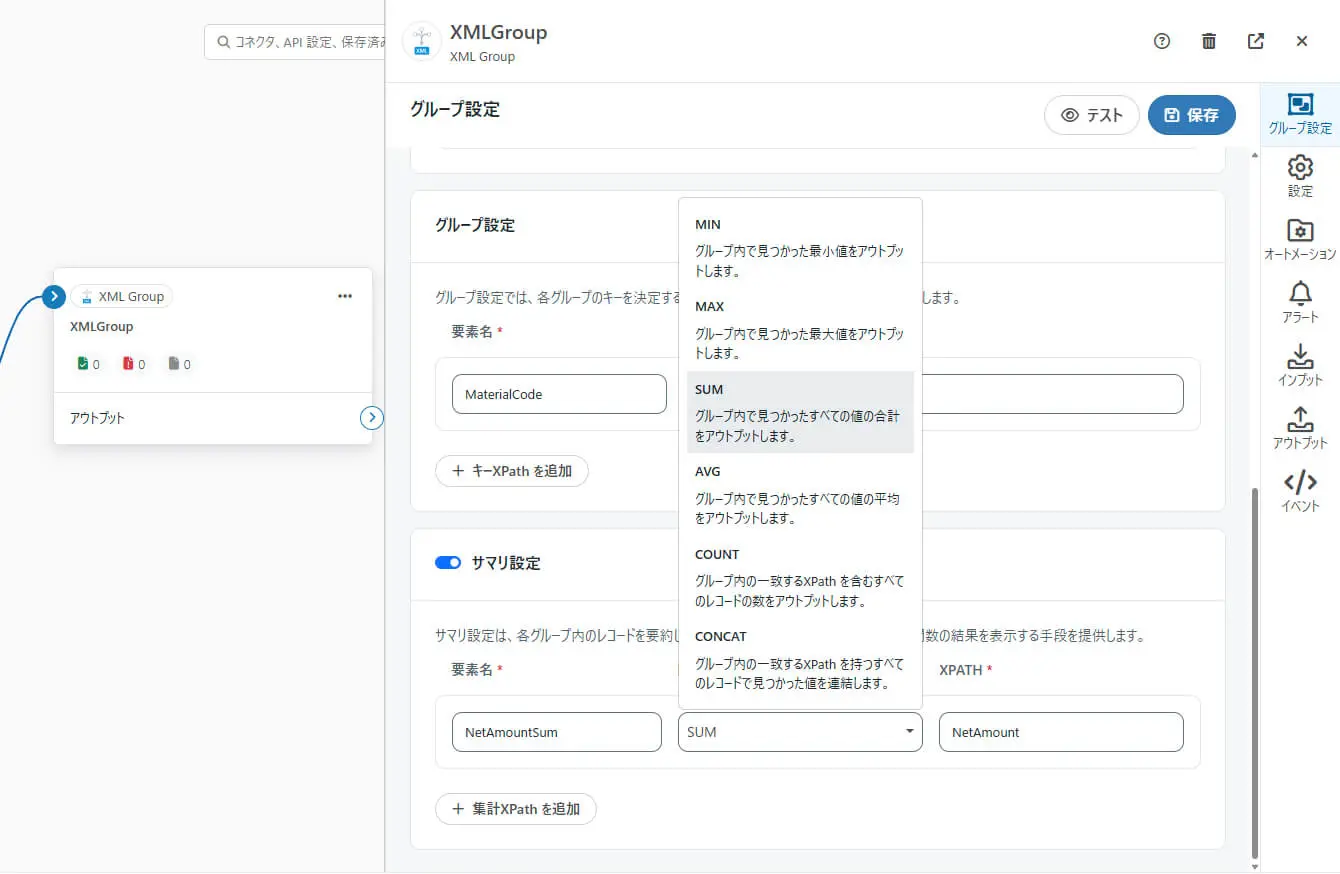Toggle the サマリ設定 switch off

448,563
